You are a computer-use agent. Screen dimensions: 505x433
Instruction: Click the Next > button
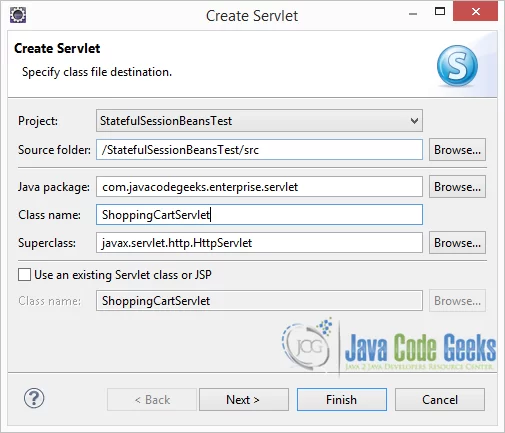point(244,399)
